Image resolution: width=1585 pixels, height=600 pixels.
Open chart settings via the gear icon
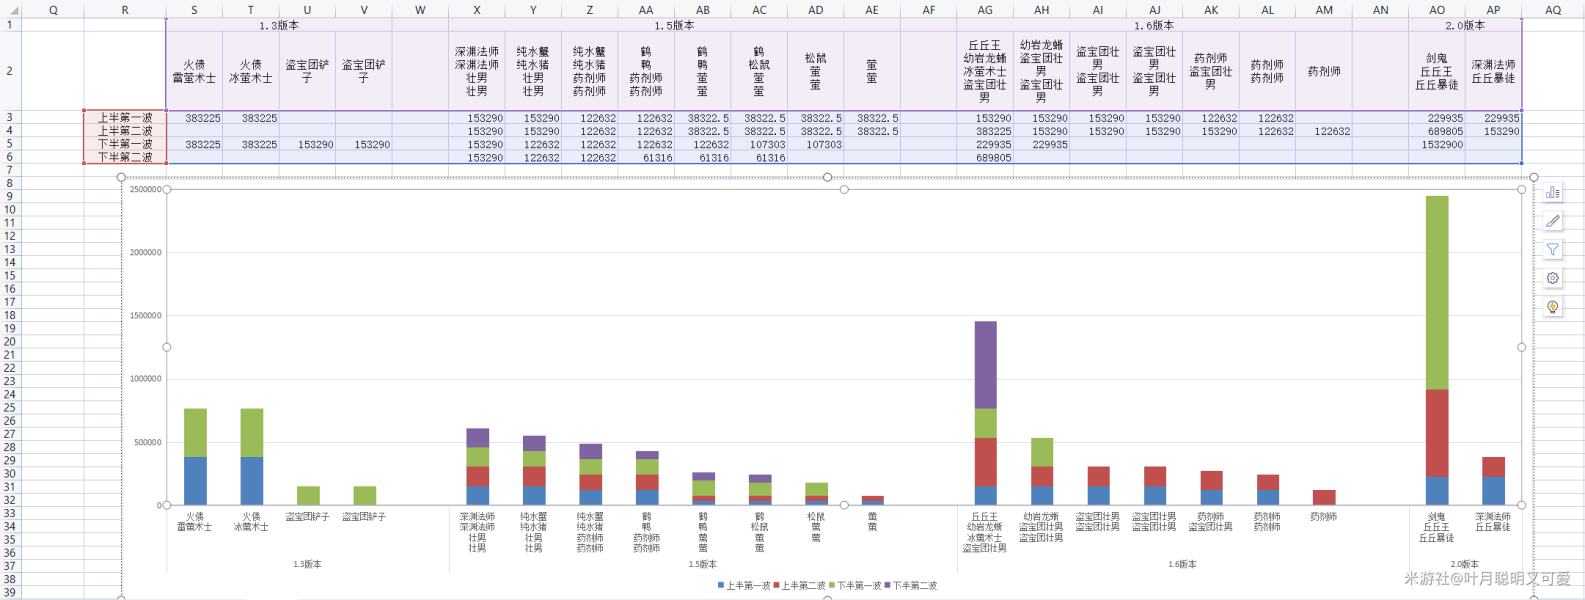pyautogui.click(x=1552, y=278)
